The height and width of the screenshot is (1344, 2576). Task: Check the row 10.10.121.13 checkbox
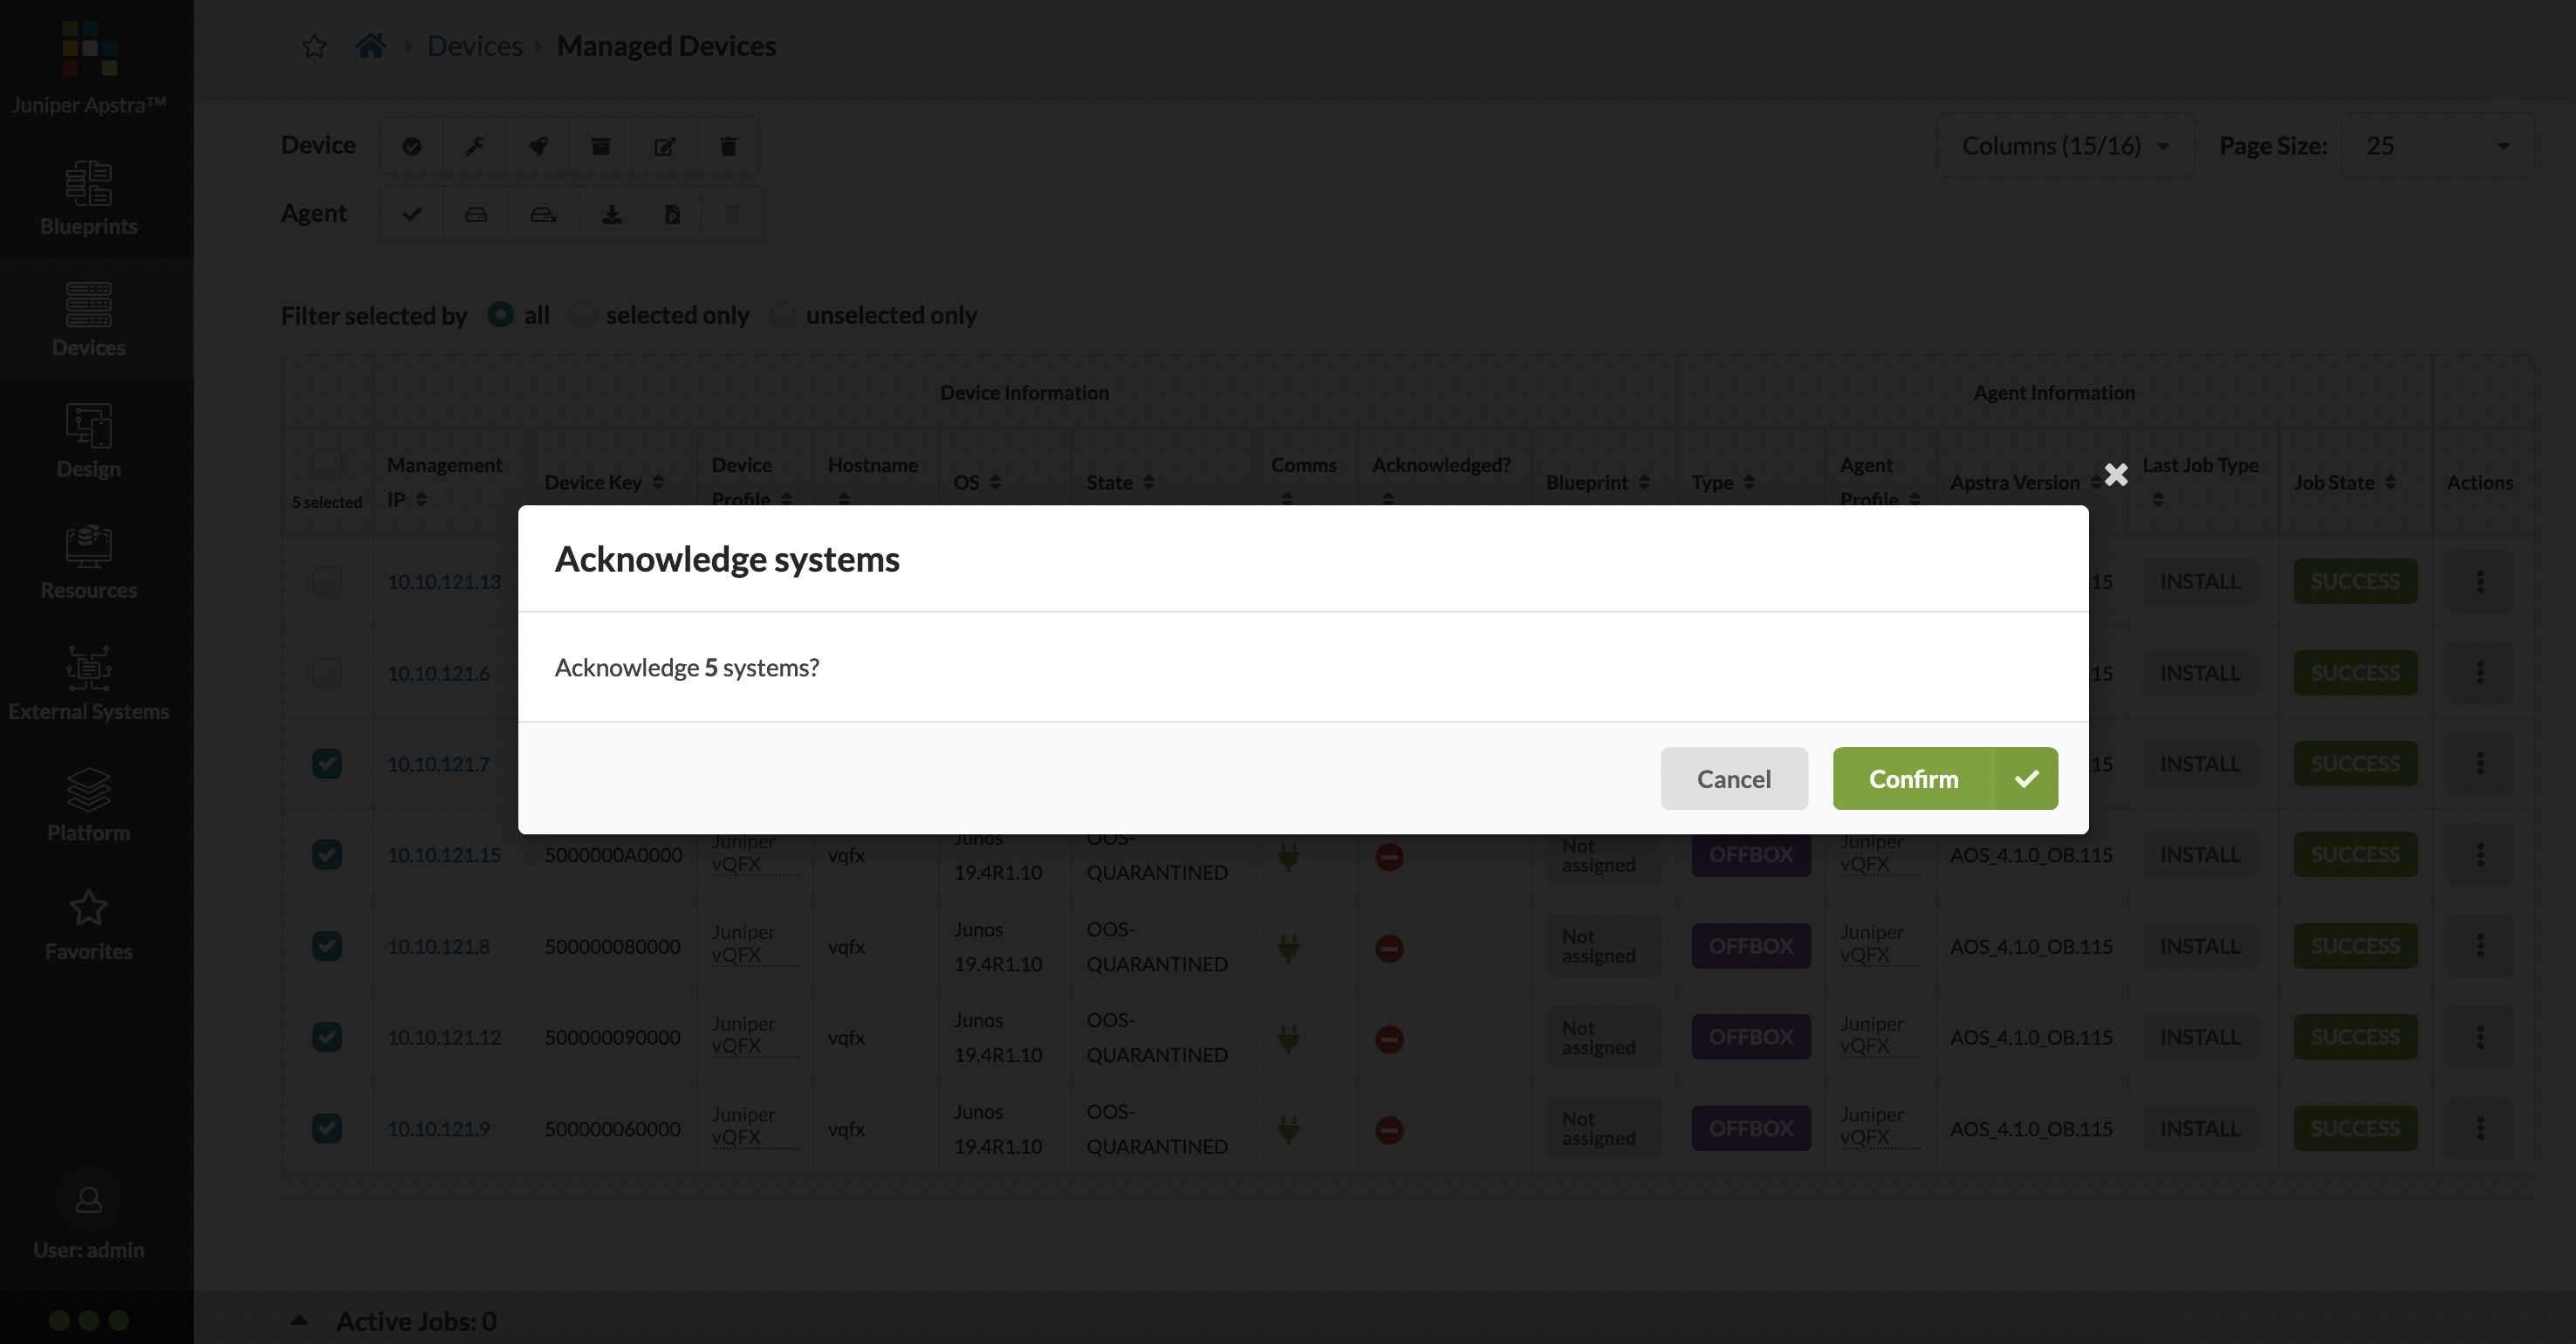coord(327,581)
